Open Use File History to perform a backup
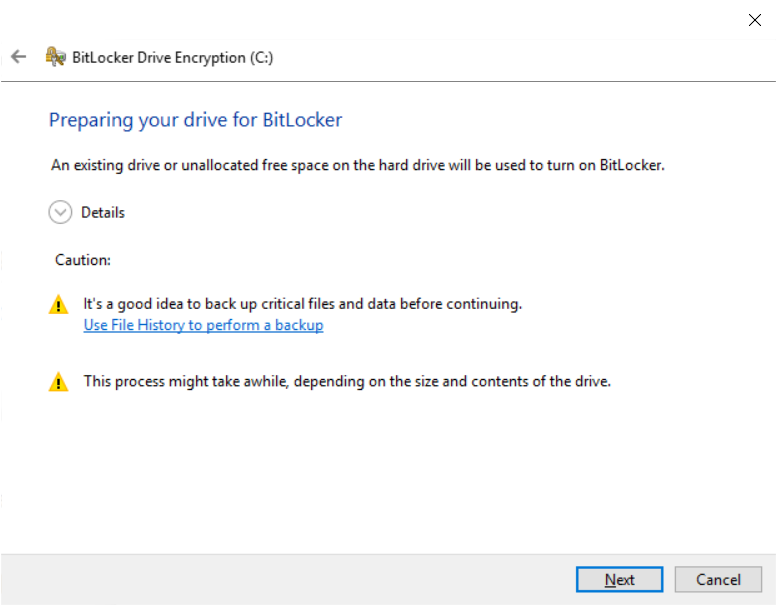Viewport: 777px width, 606px height. click(x=203, y=325)
